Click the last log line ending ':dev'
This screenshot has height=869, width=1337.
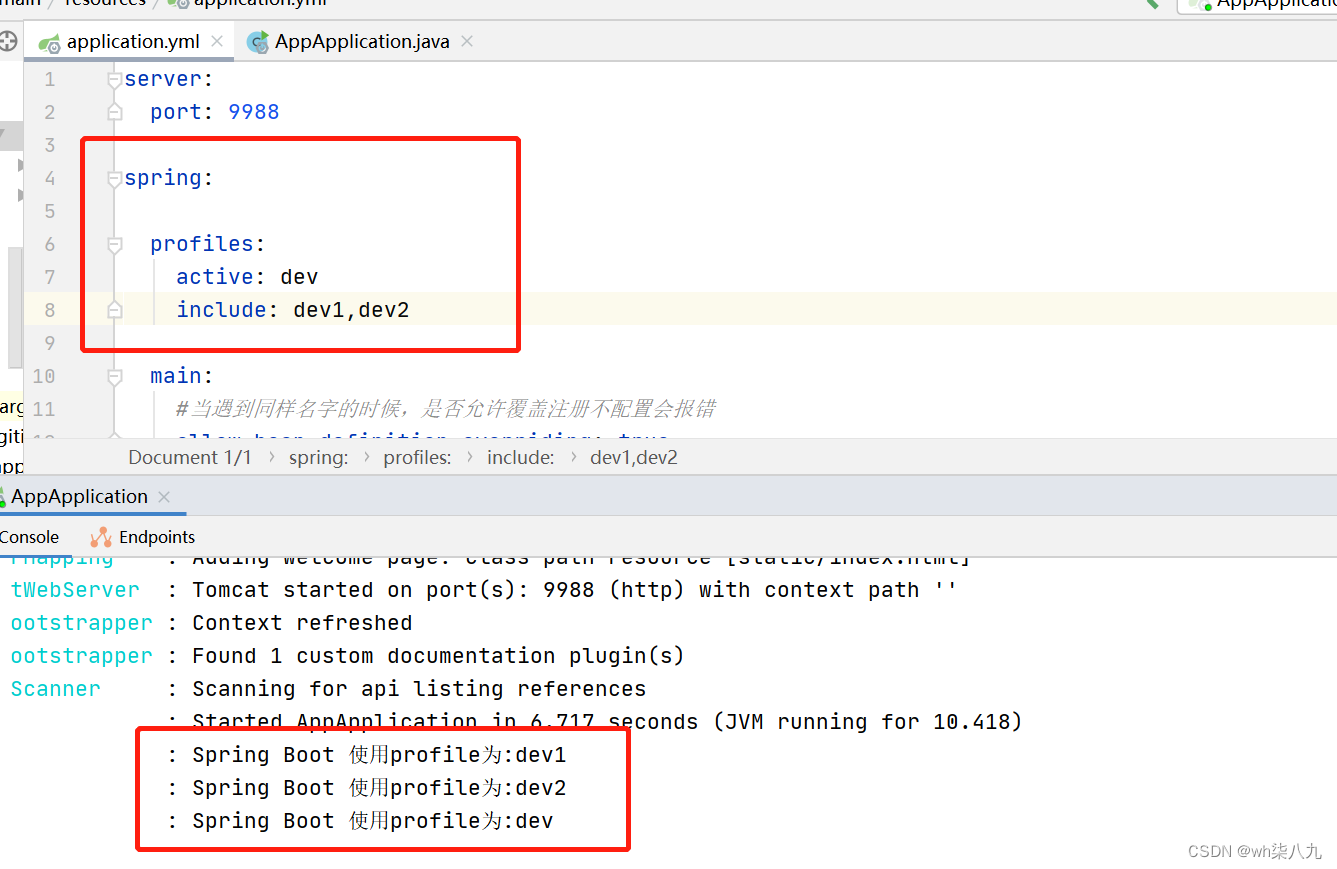point(372,821)
